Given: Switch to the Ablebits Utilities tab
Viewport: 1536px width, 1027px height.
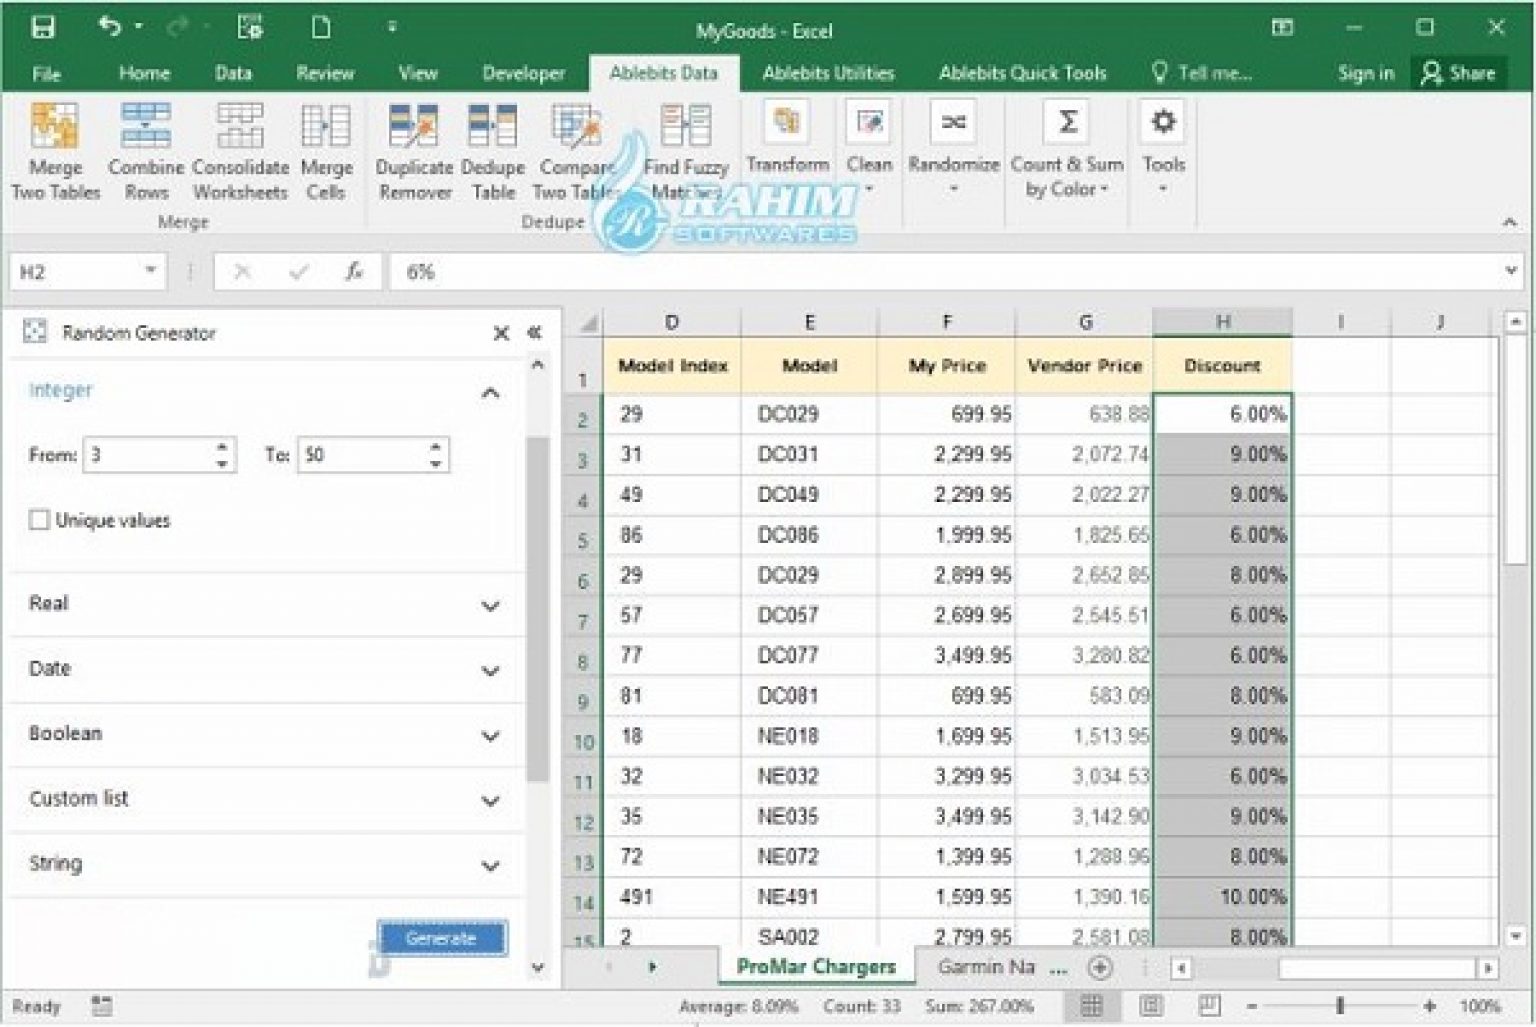Looking at the screenshot, I should [828, 73].
